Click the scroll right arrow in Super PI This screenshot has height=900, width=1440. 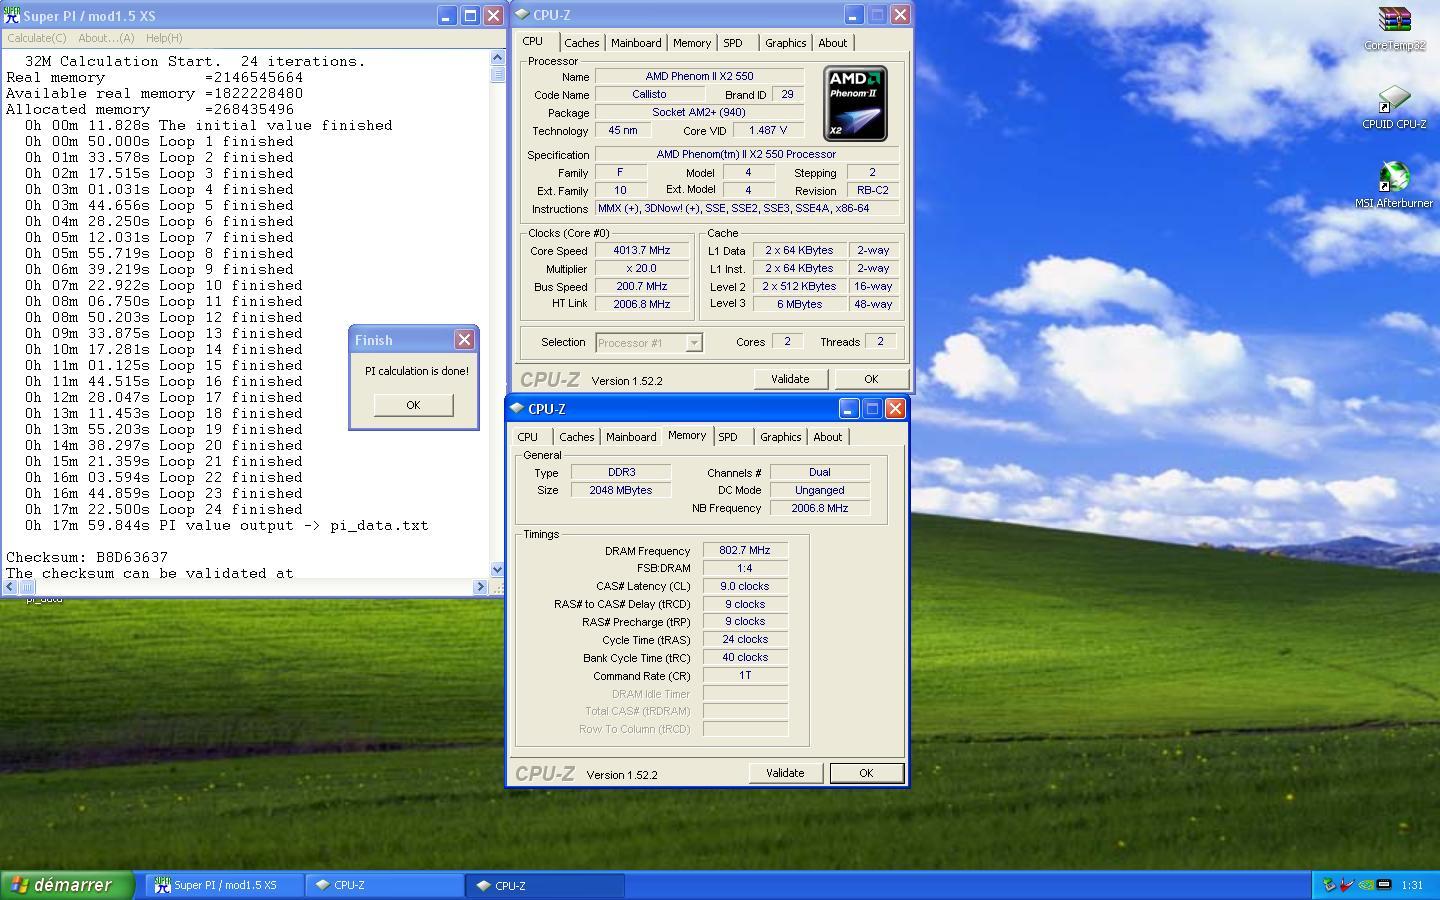pyautogui.click(x=480, y=587)
